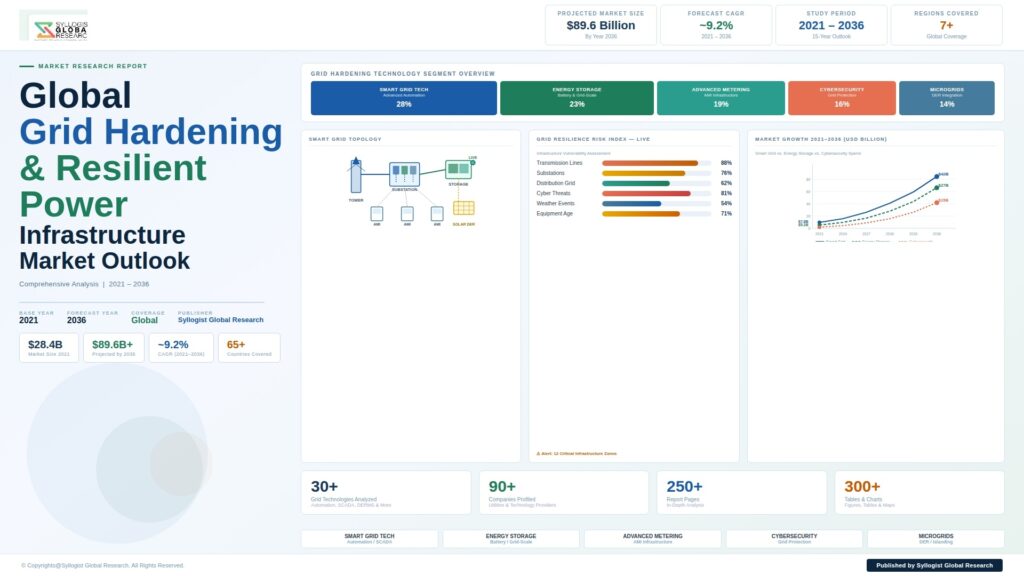
Task: Click the 250+ Report Pages stat card
Action: click(741, 492)
